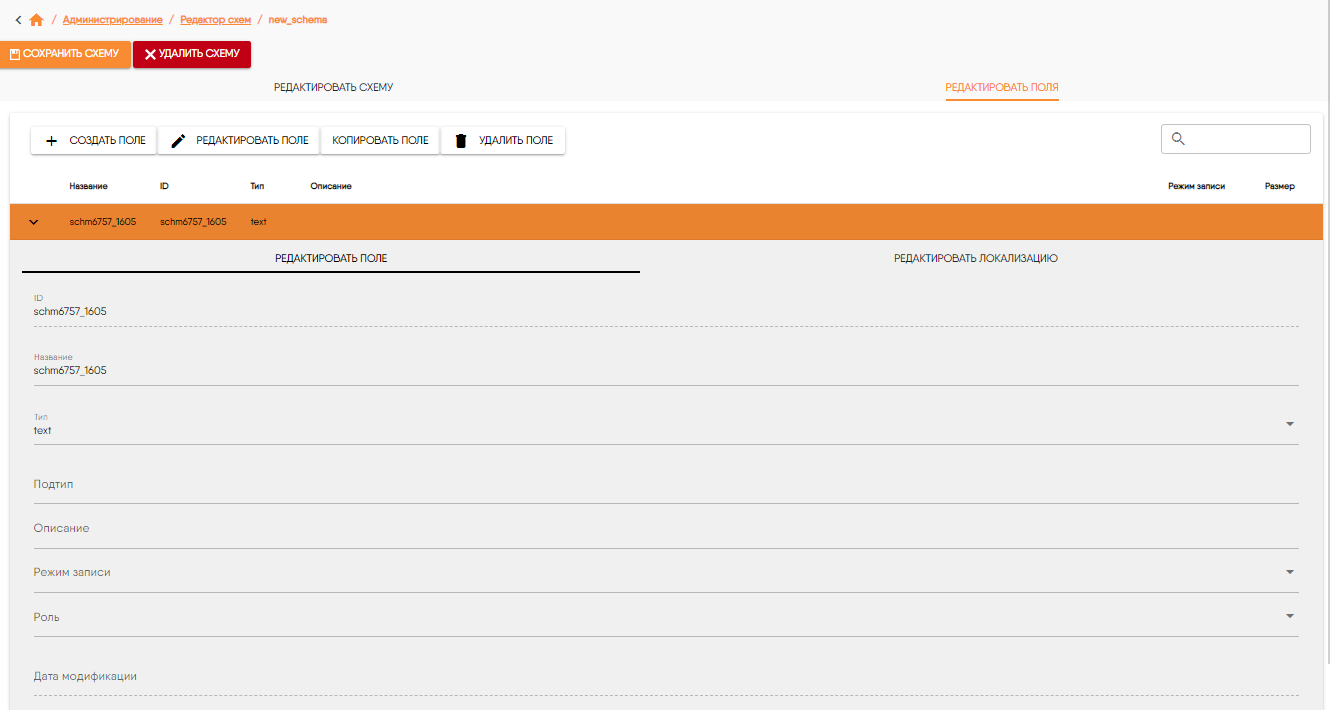The width and height of the screenshot is (1330, 710).
Task: Click the Подтип input field
Action: point(666,484)
